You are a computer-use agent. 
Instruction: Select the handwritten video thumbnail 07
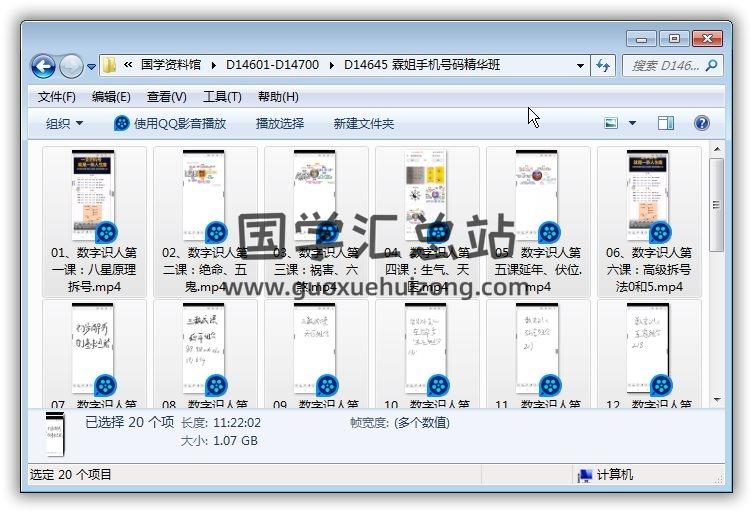(x=93, y=348)
